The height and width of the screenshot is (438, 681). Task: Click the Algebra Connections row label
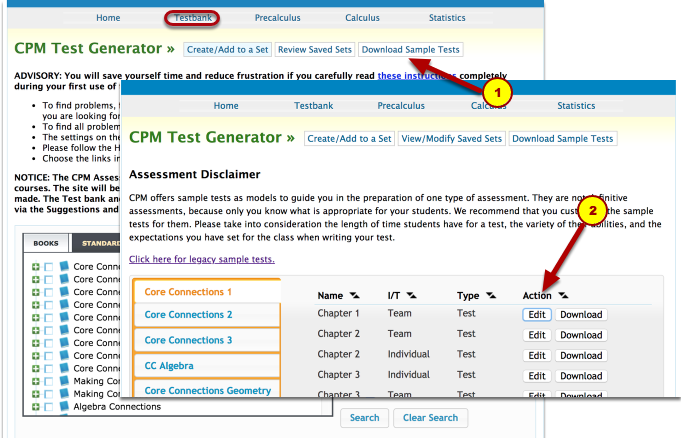click(117, 407)
